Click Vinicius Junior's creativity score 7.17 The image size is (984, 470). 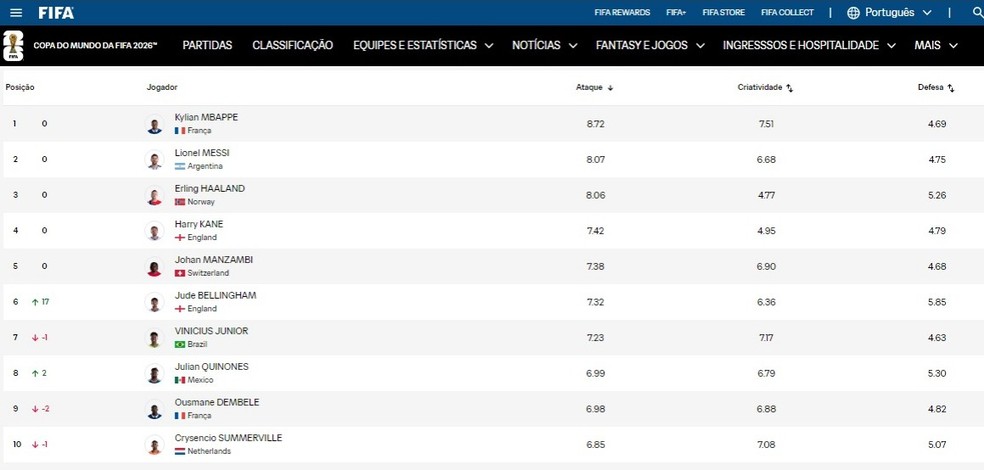click(x=766, y=338)
